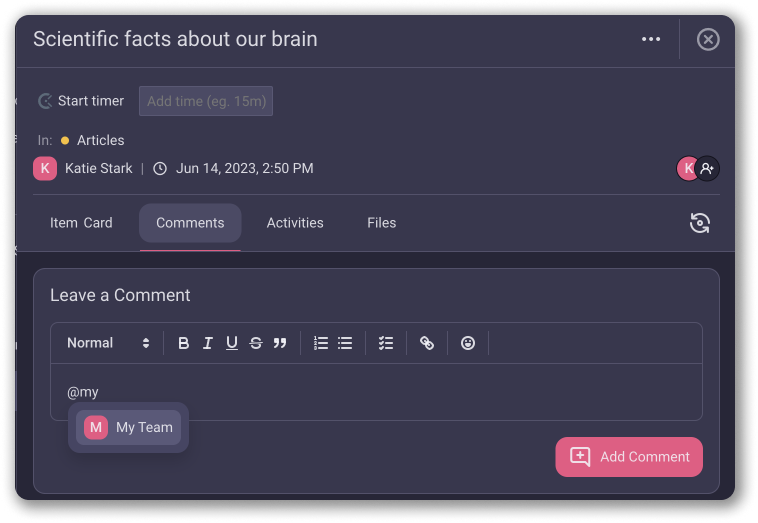Switch to the Item Card tab
This screenshot has width=758, height=523.
(x=81, y=223)
